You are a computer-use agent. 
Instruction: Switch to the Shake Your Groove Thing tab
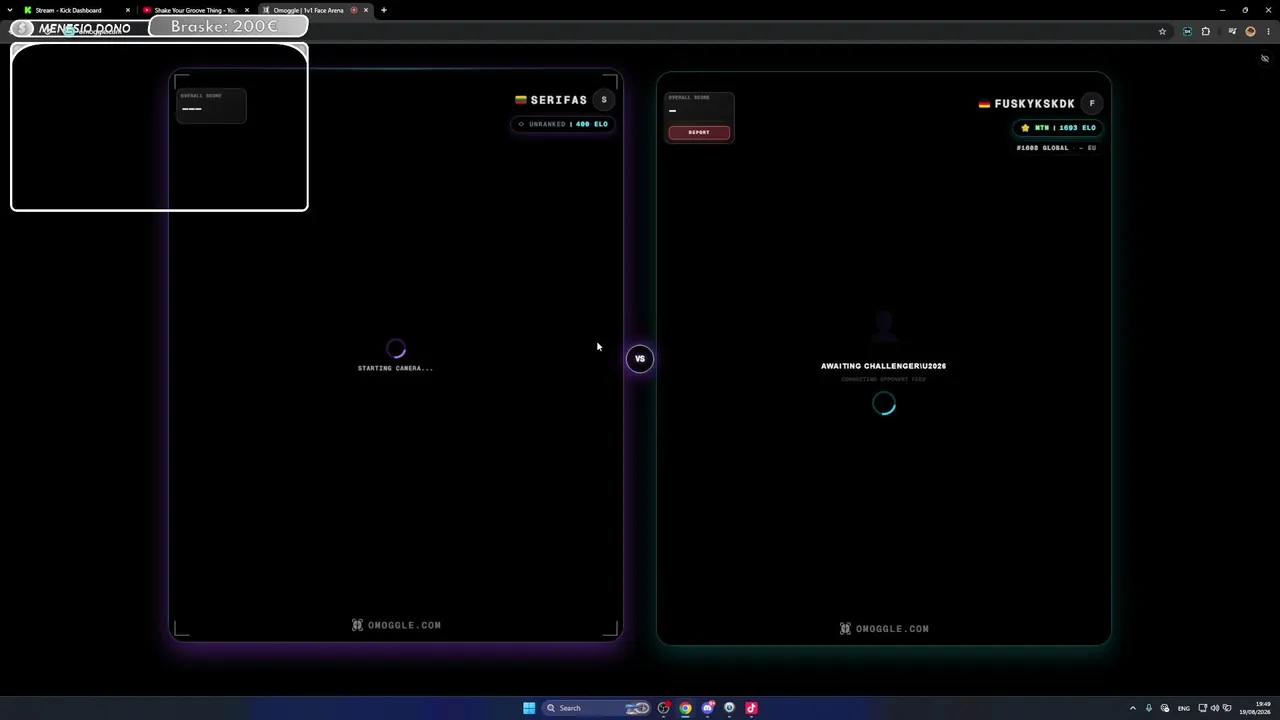pos(196,10)
